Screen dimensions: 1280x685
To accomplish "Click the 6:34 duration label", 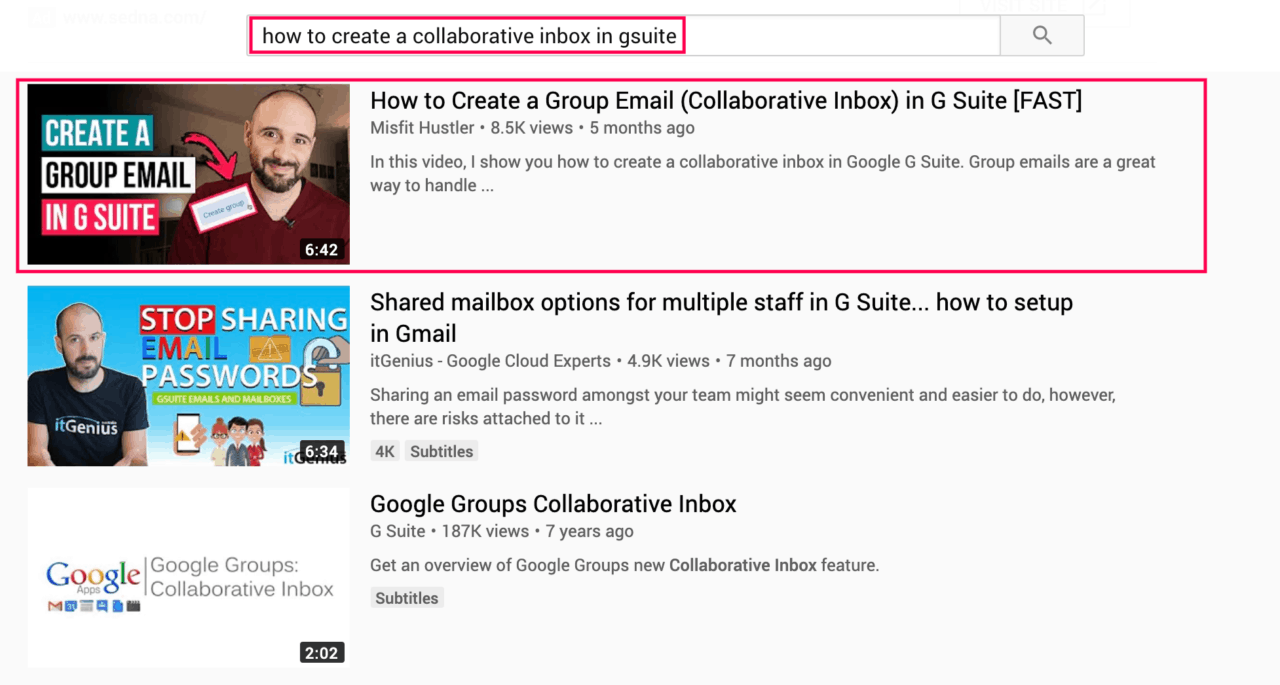I will tap(321, 452).
